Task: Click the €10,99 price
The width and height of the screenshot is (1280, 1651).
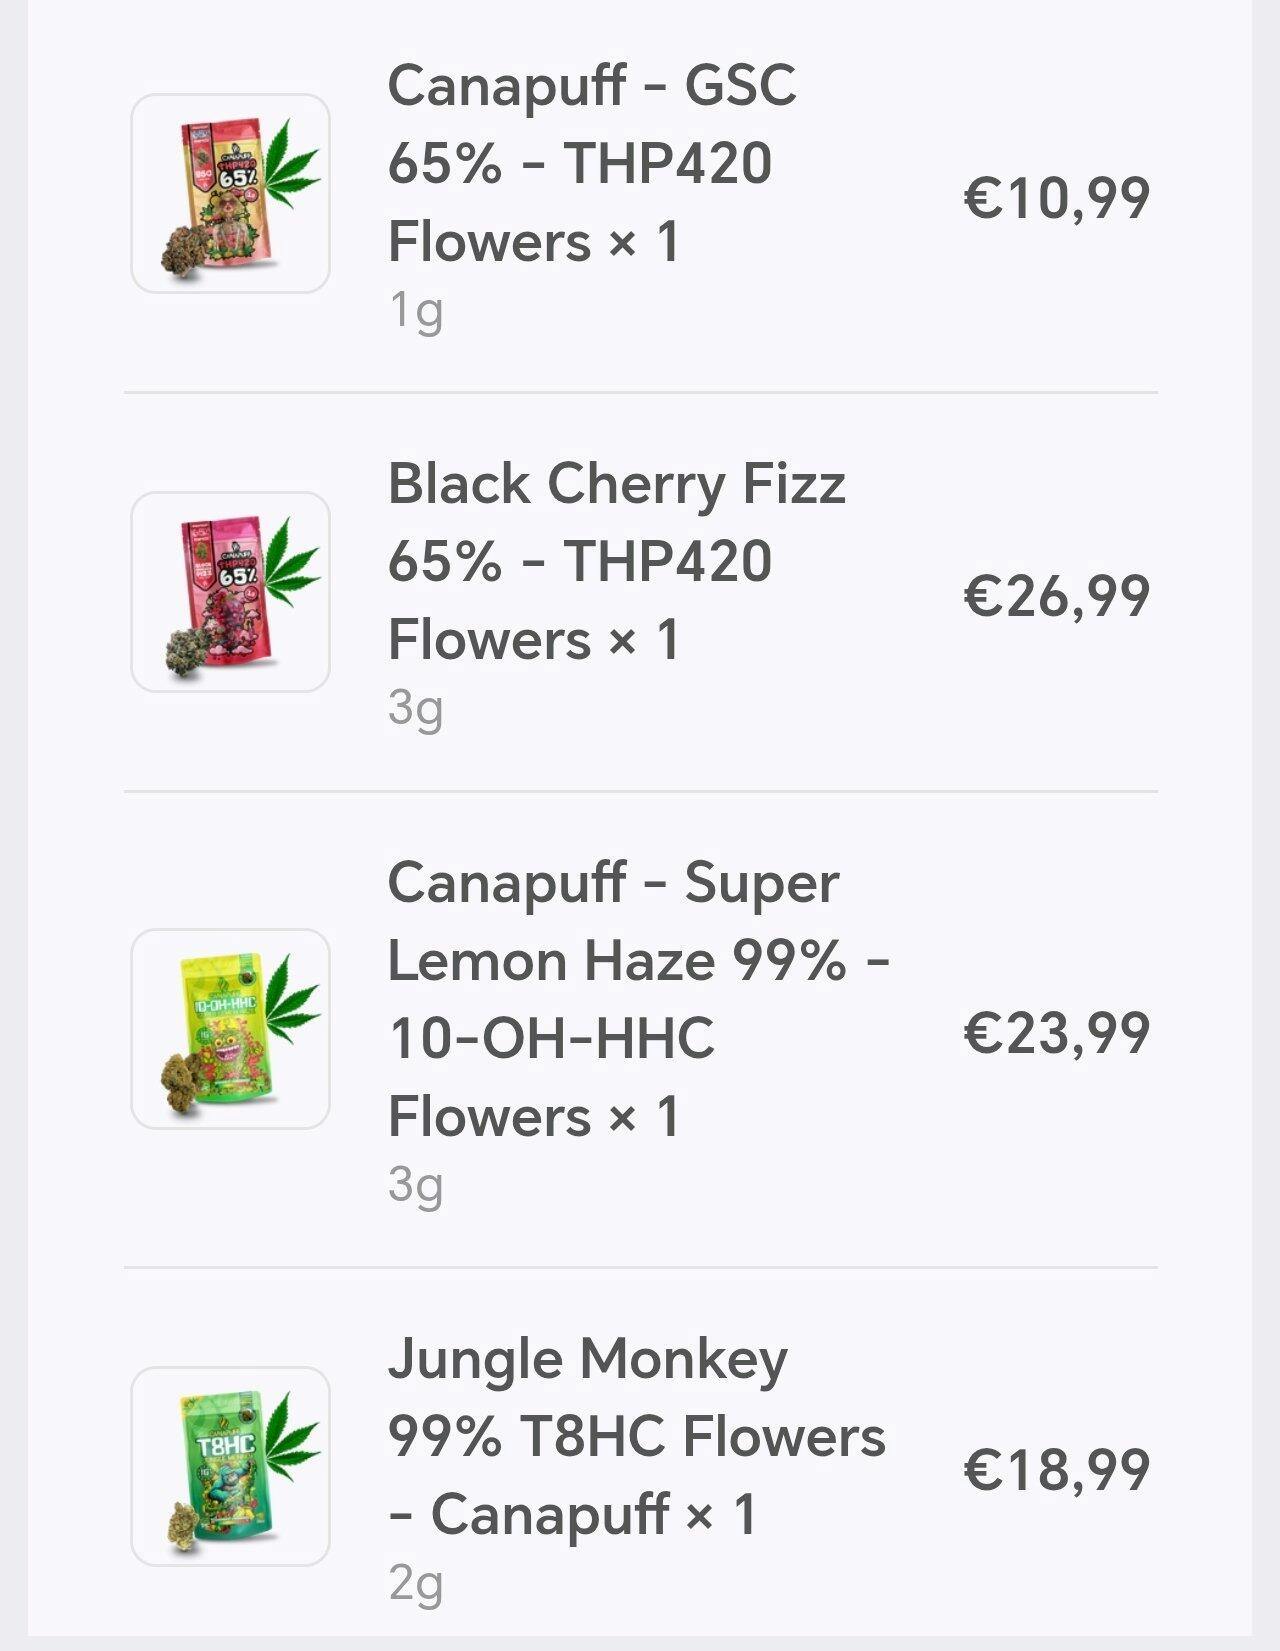Action: [x=1056, y=197]
